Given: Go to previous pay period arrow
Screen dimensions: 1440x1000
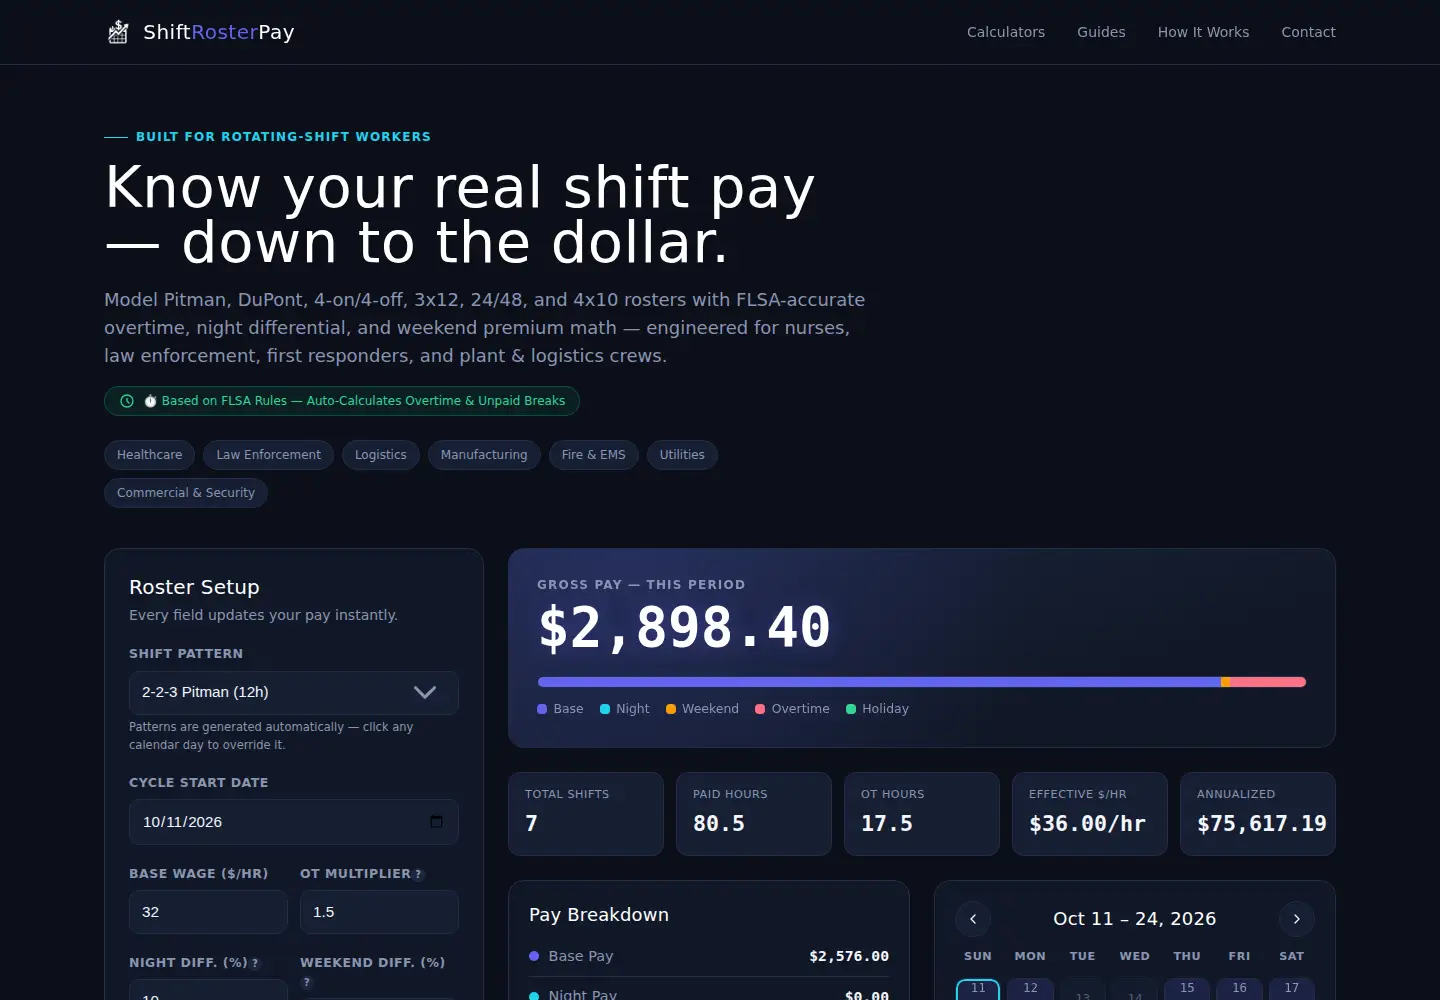Looking at the screenshot, I should (973, 919).
